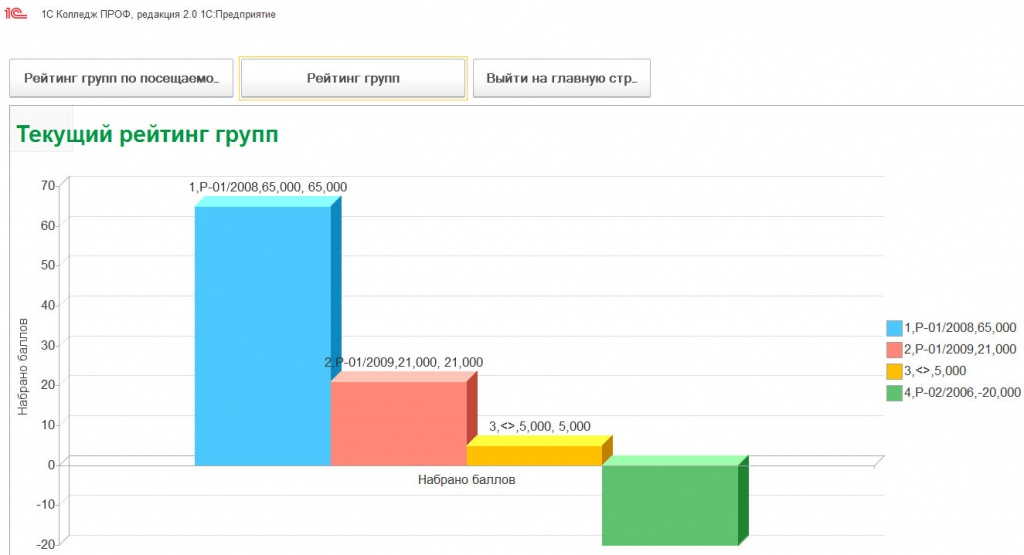Click legend text '2,Р-01/2009,21,000'

coord(960,349)
